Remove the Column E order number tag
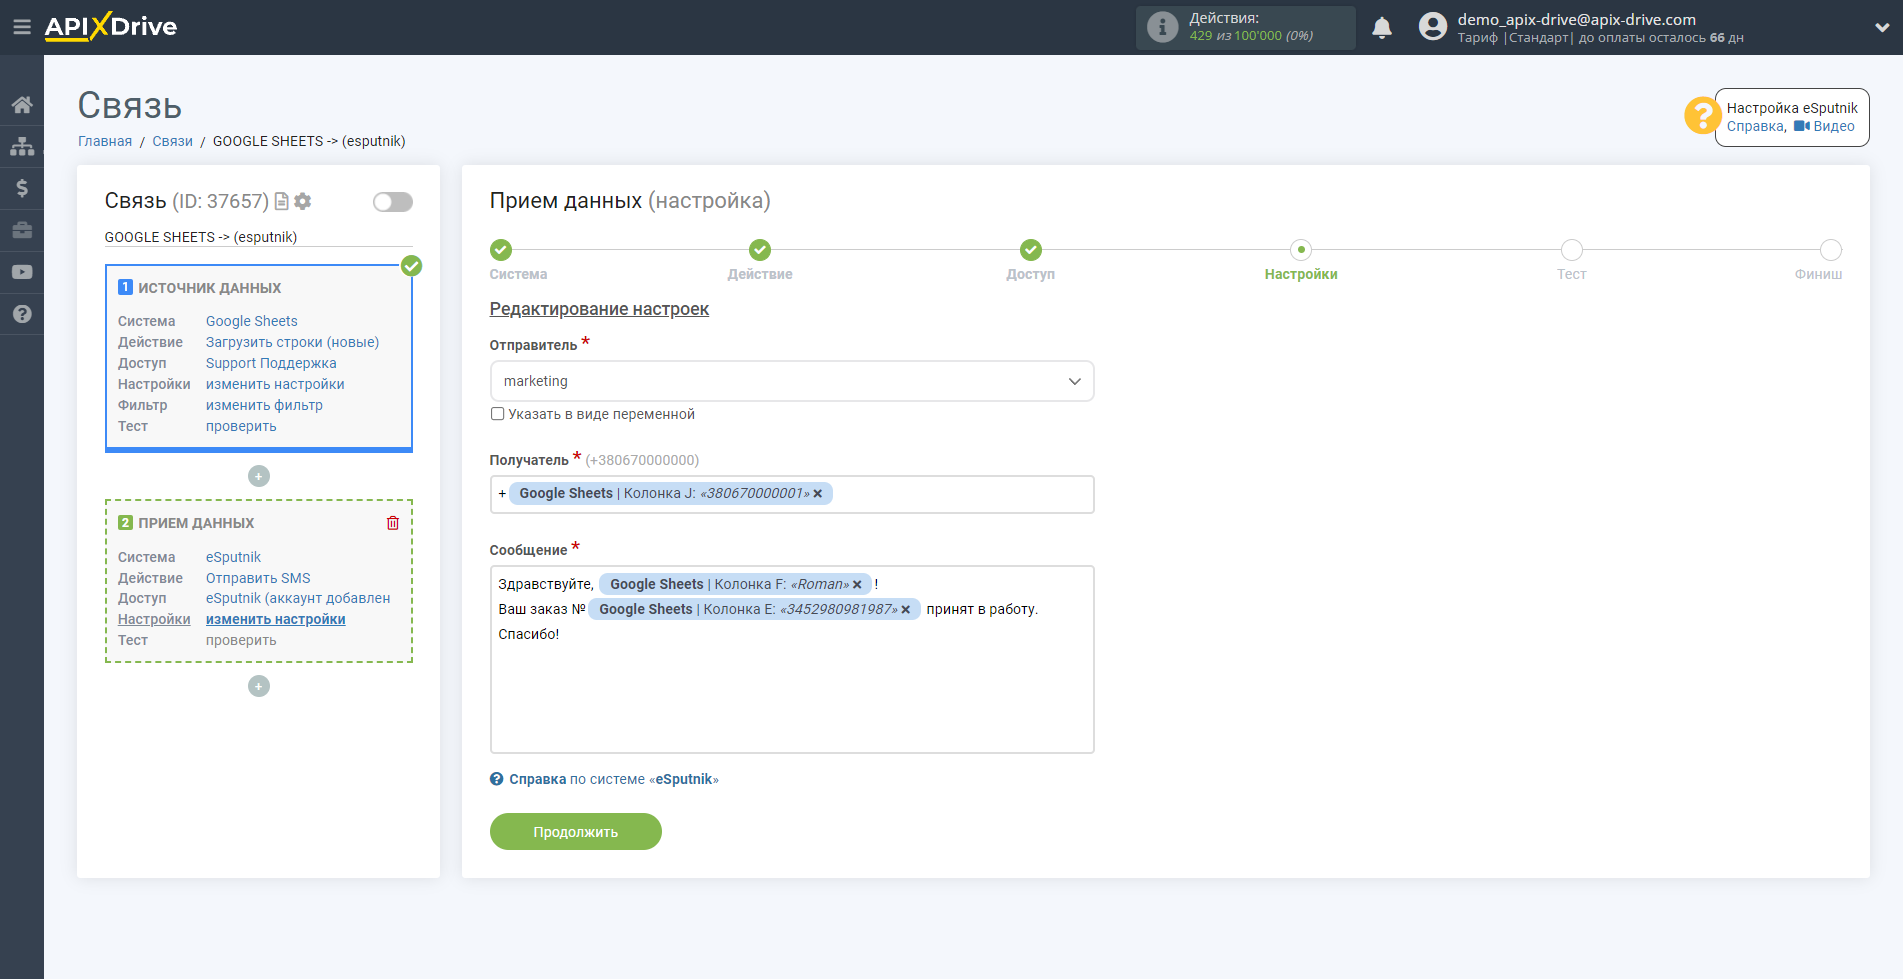 [906, 610]
